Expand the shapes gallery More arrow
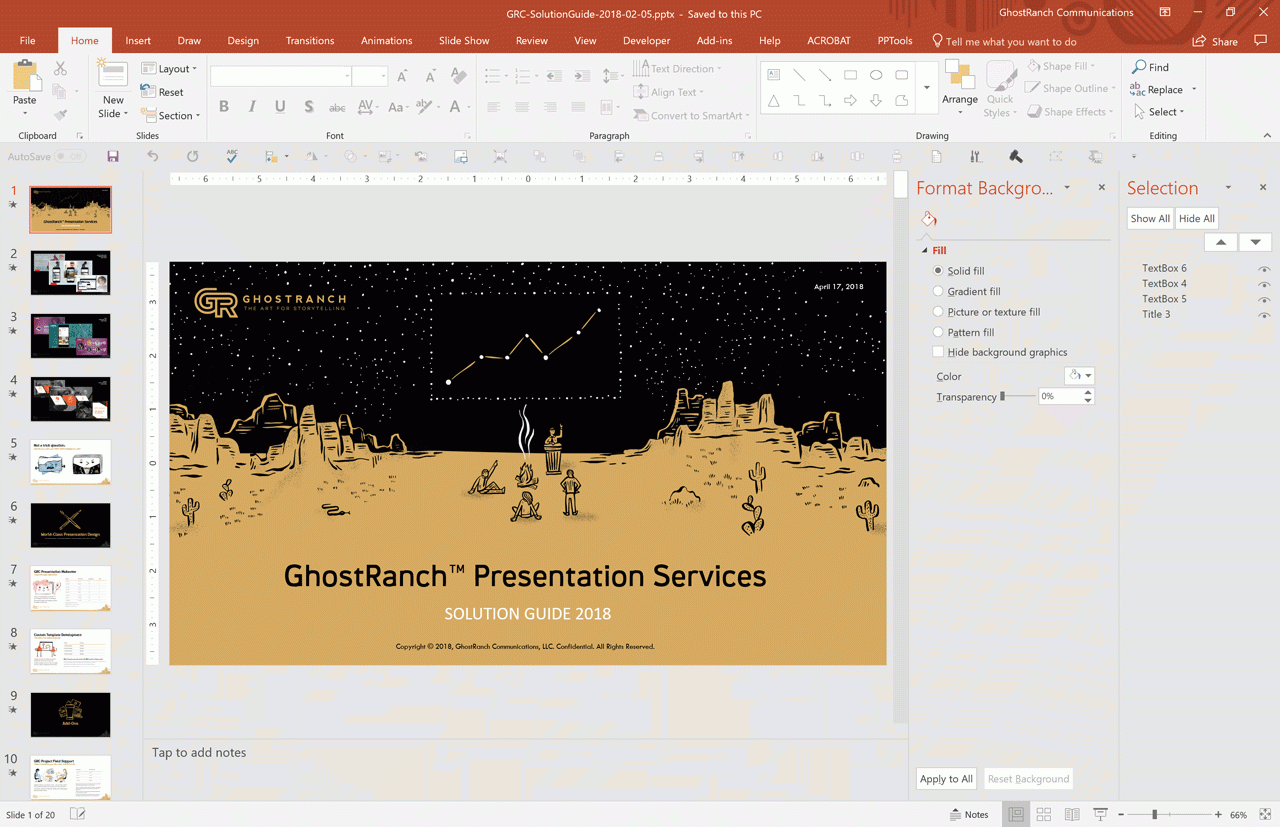Image resolution: width=1280 pixels, height=827 pixels. coord(926,87)
